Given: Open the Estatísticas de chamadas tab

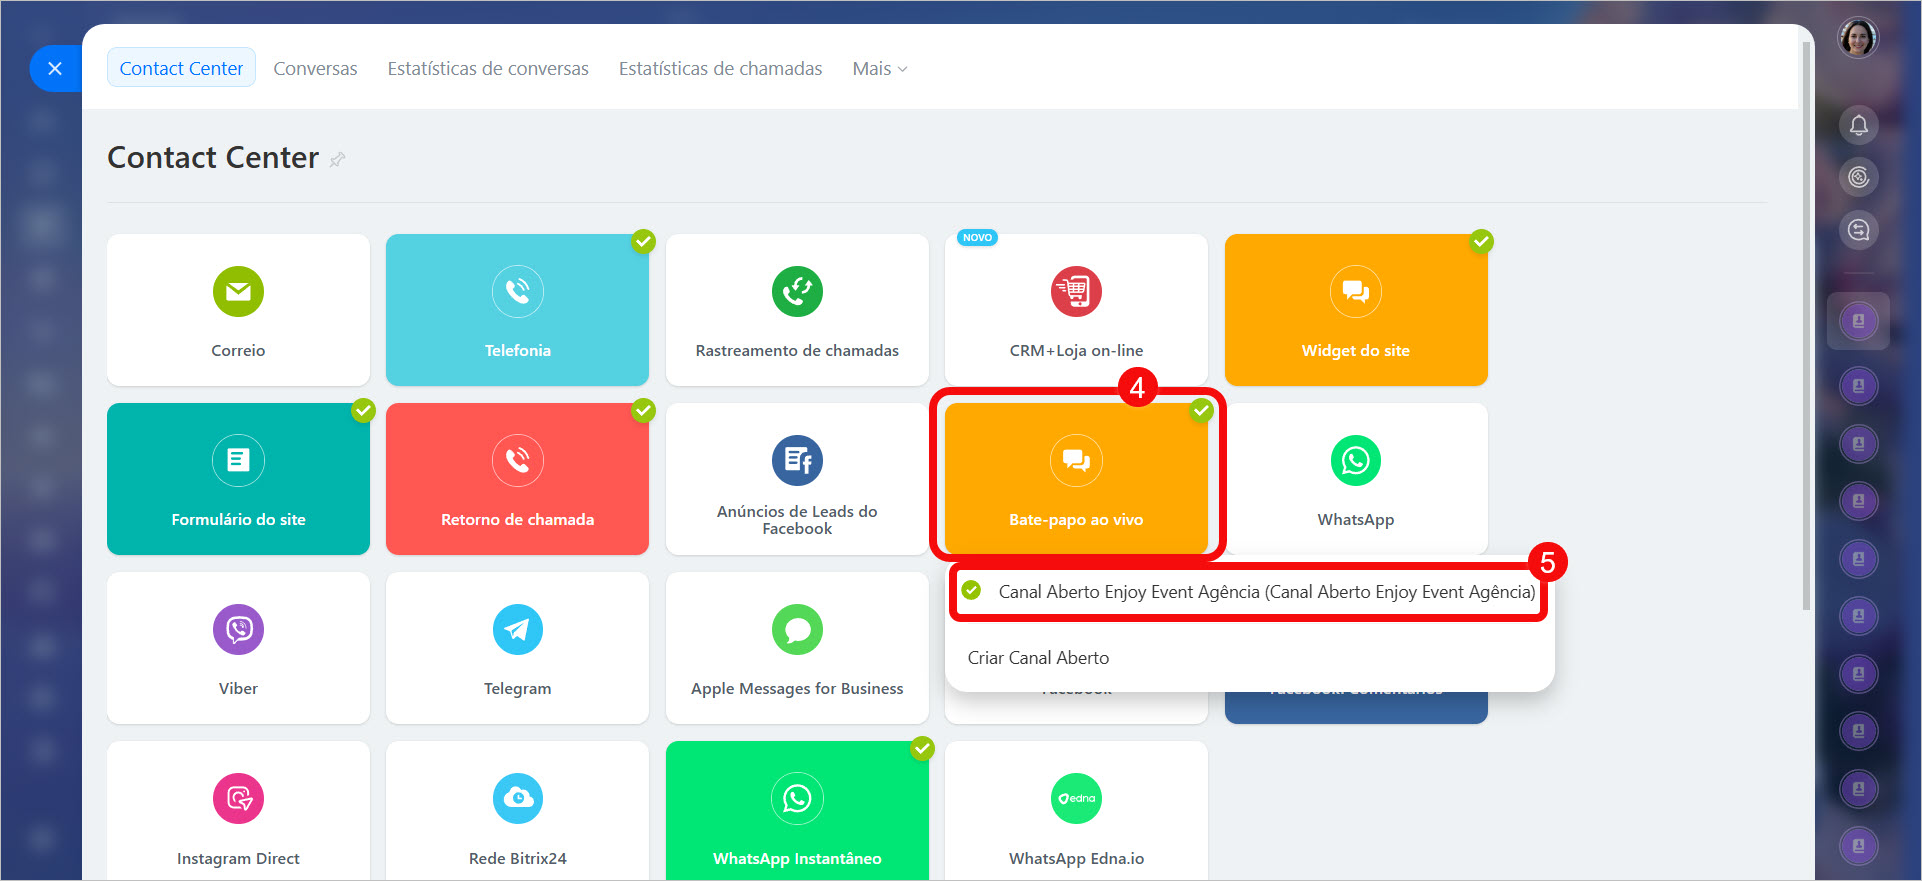Looking at the screenshot, I should point(720,68).
